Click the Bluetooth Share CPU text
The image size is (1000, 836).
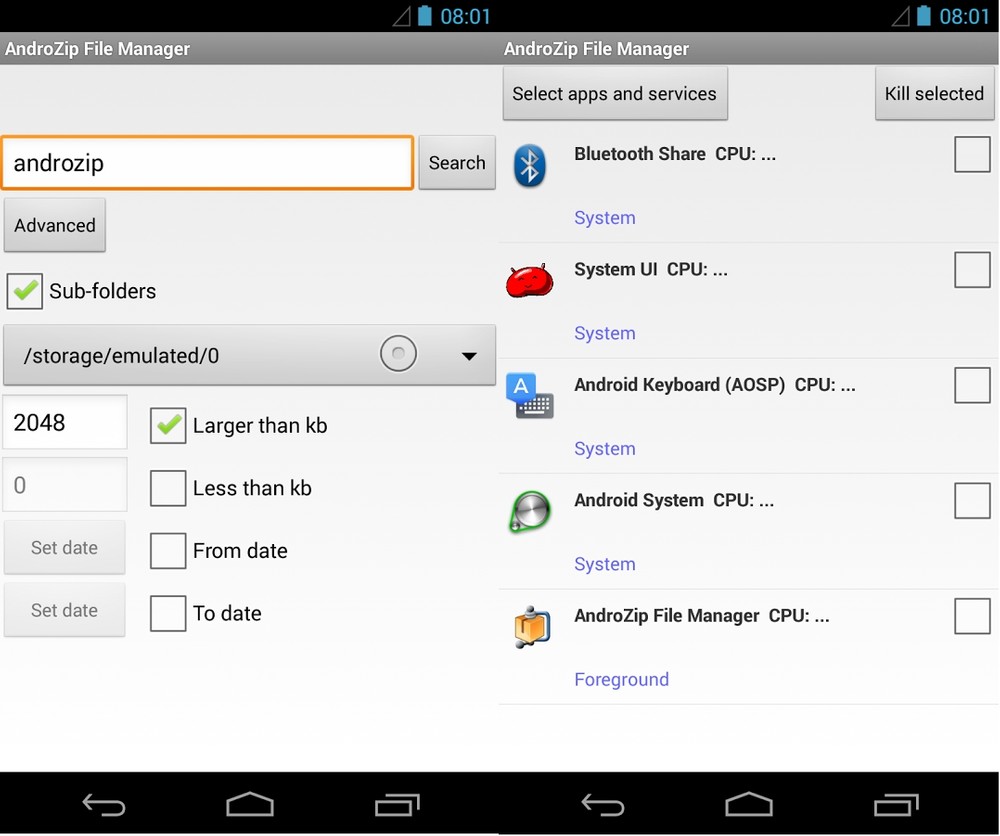pos(675,154)
